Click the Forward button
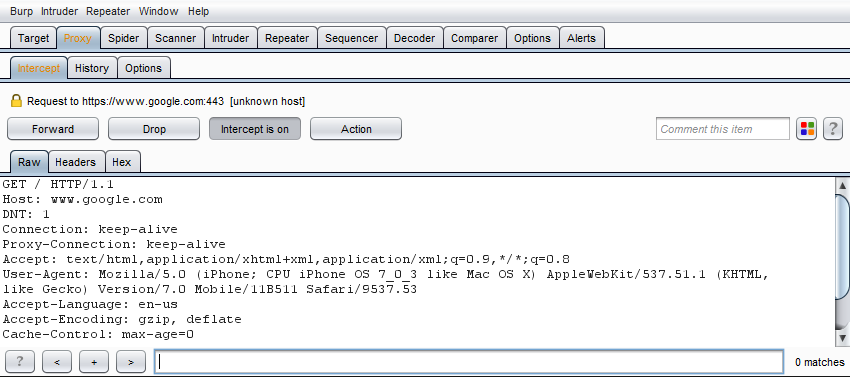This screenshot has height=377, width=850. 53,129
